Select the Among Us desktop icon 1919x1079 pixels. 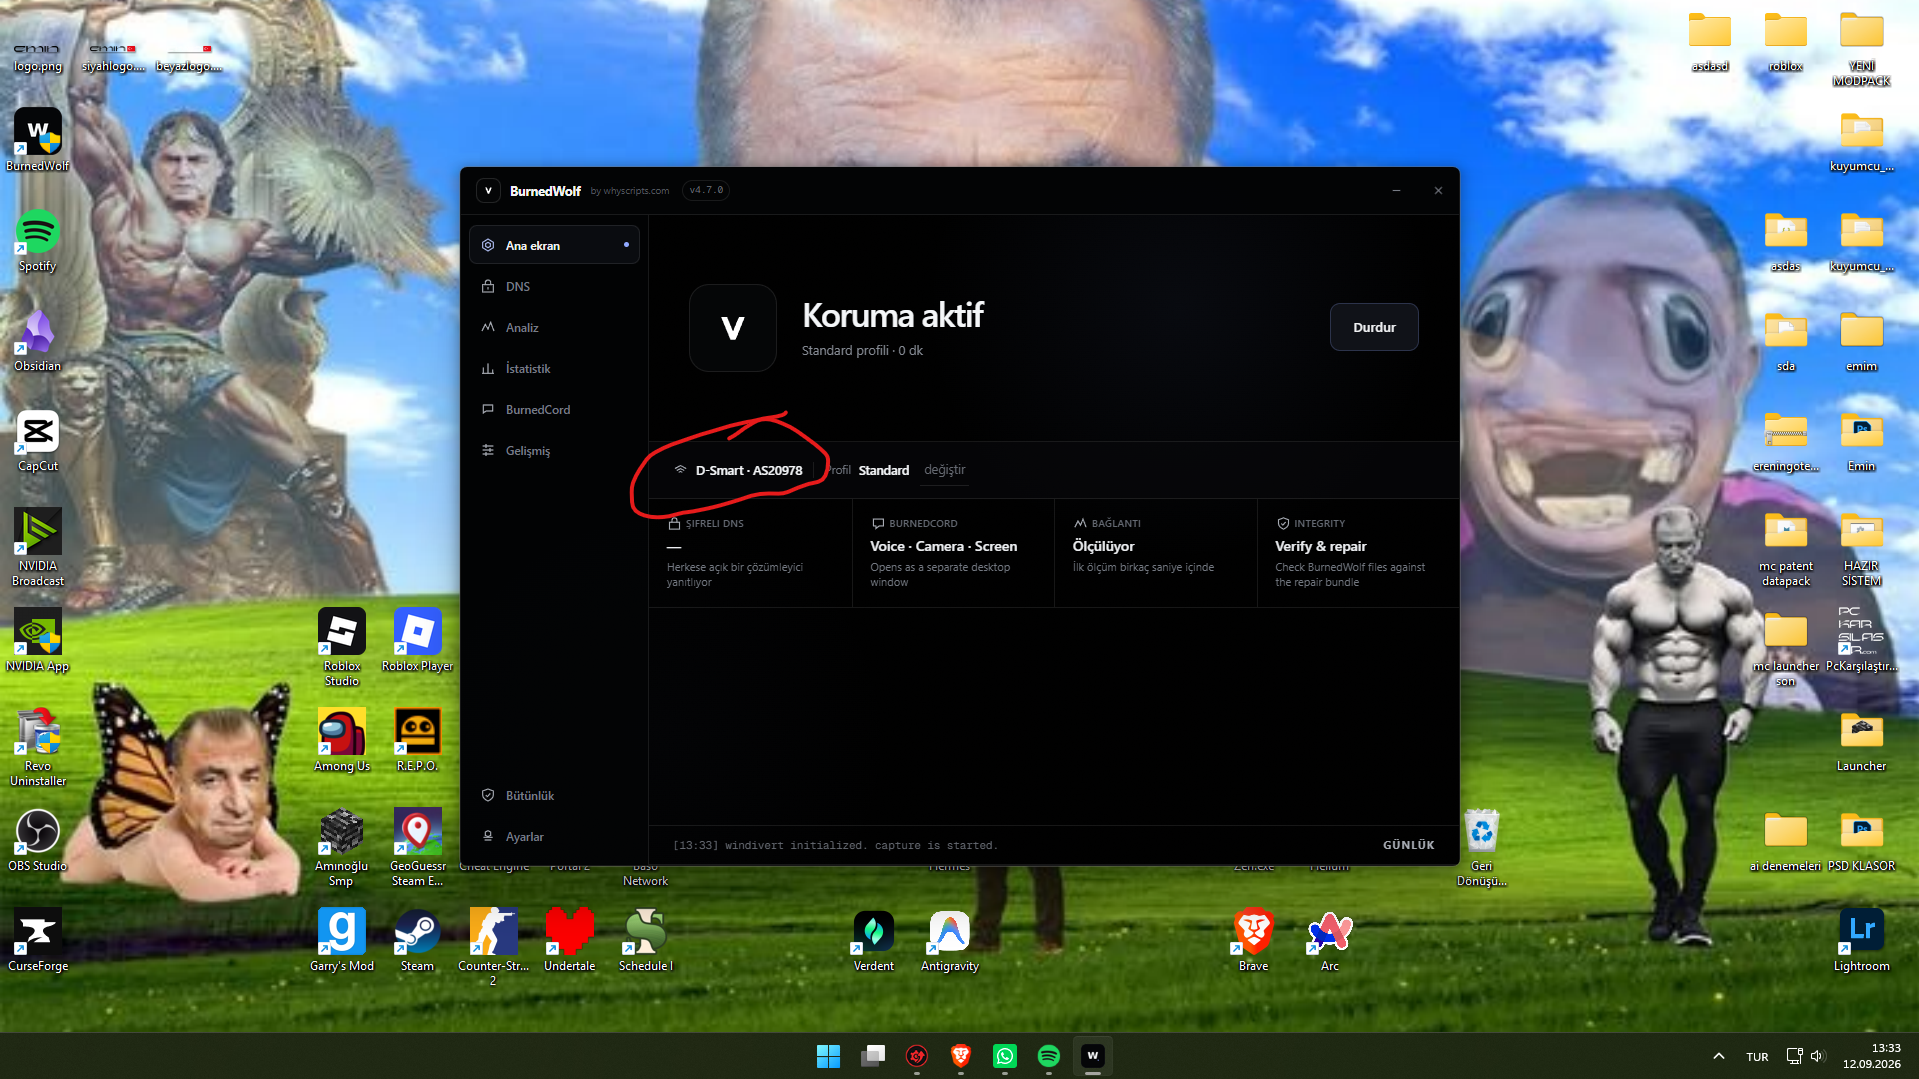tap(342, 740)
